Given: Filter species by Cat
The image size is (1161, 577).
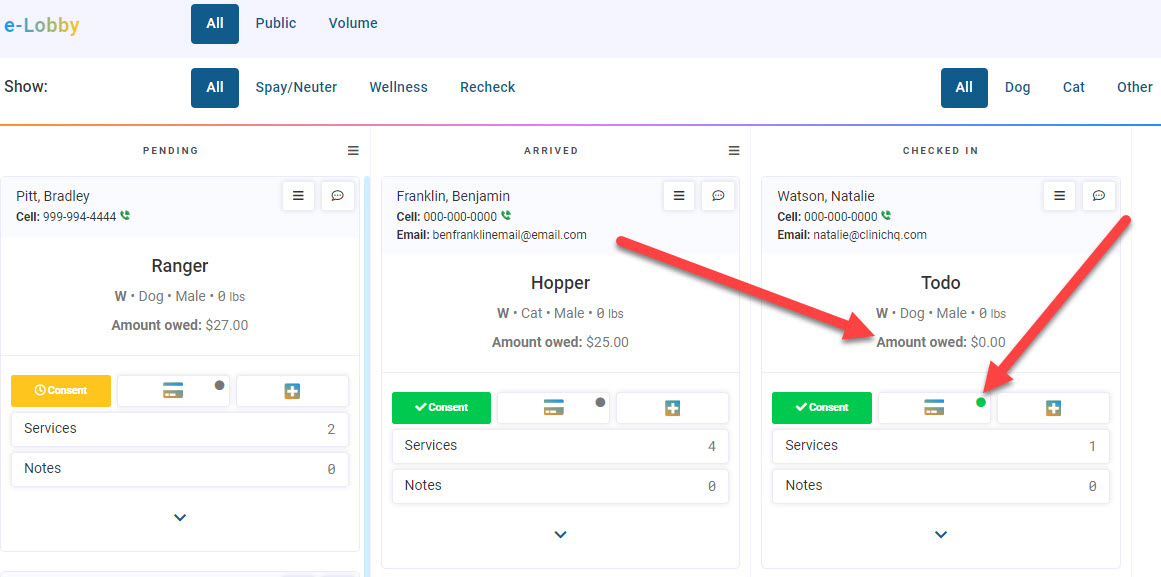Looking at the screenshot, I should pos(1073,87).
